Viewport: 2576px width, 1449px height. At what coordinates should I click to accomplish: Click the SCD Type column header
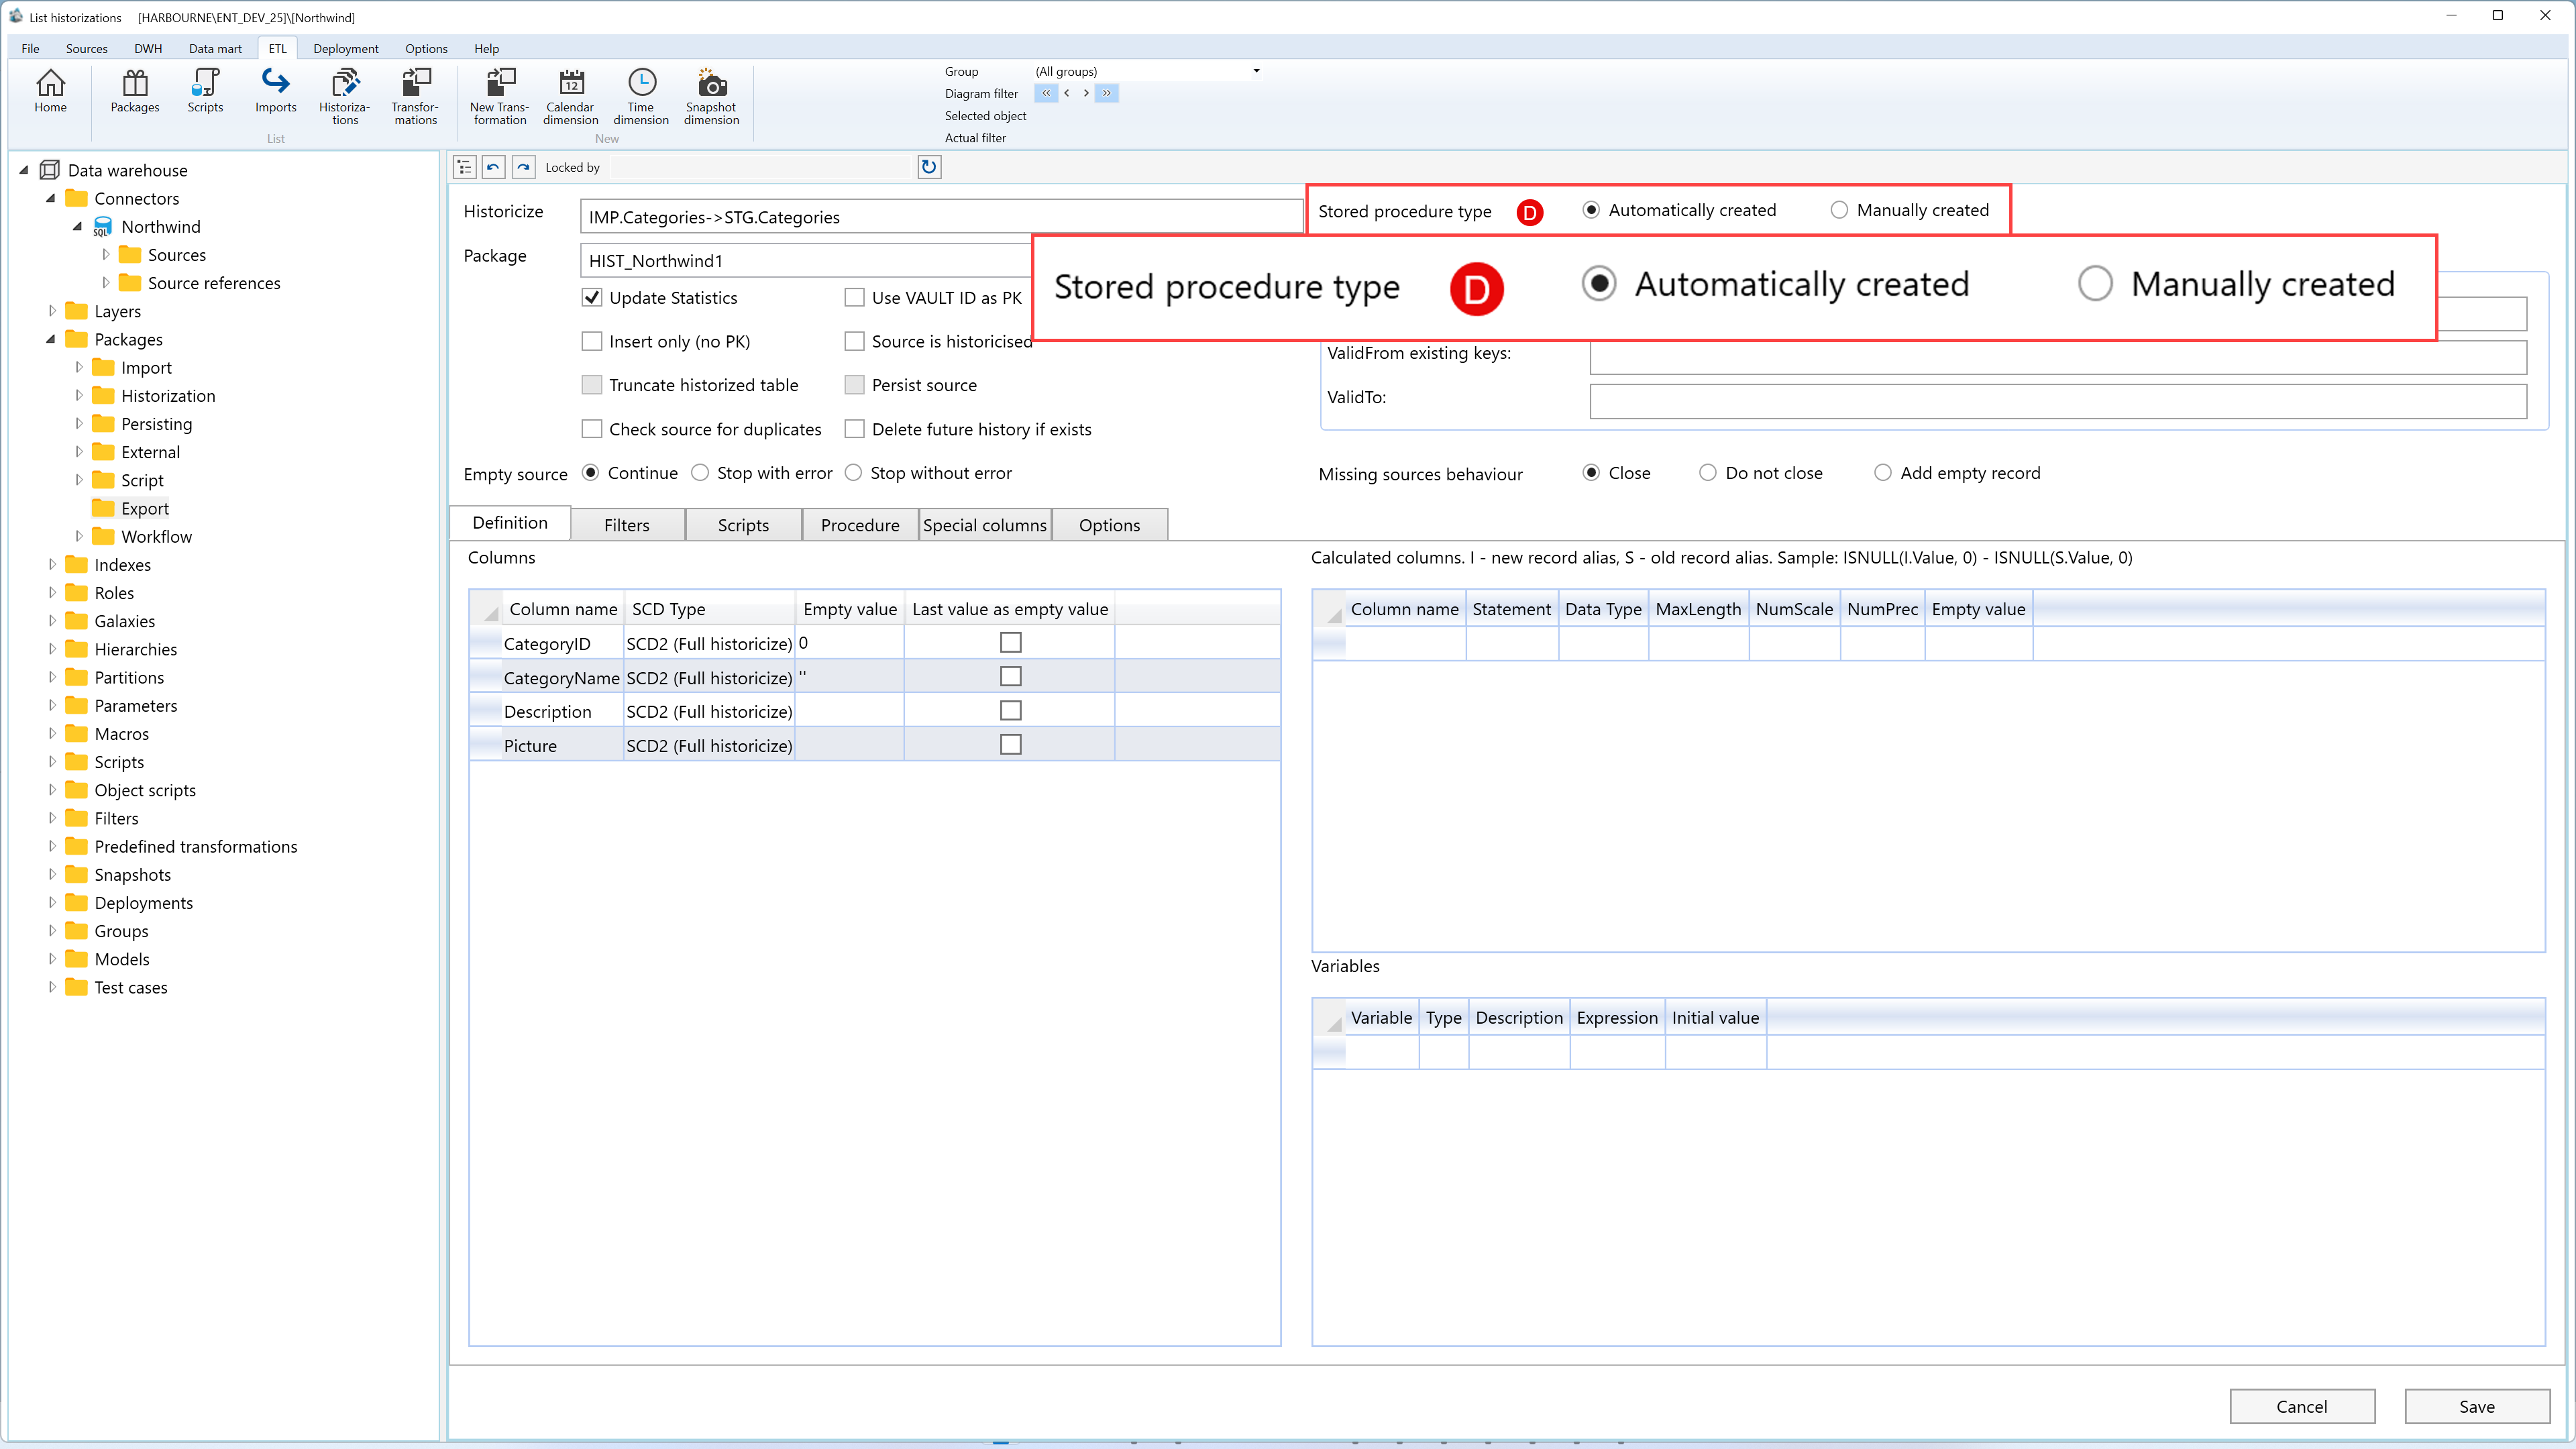tap(709, 609)
